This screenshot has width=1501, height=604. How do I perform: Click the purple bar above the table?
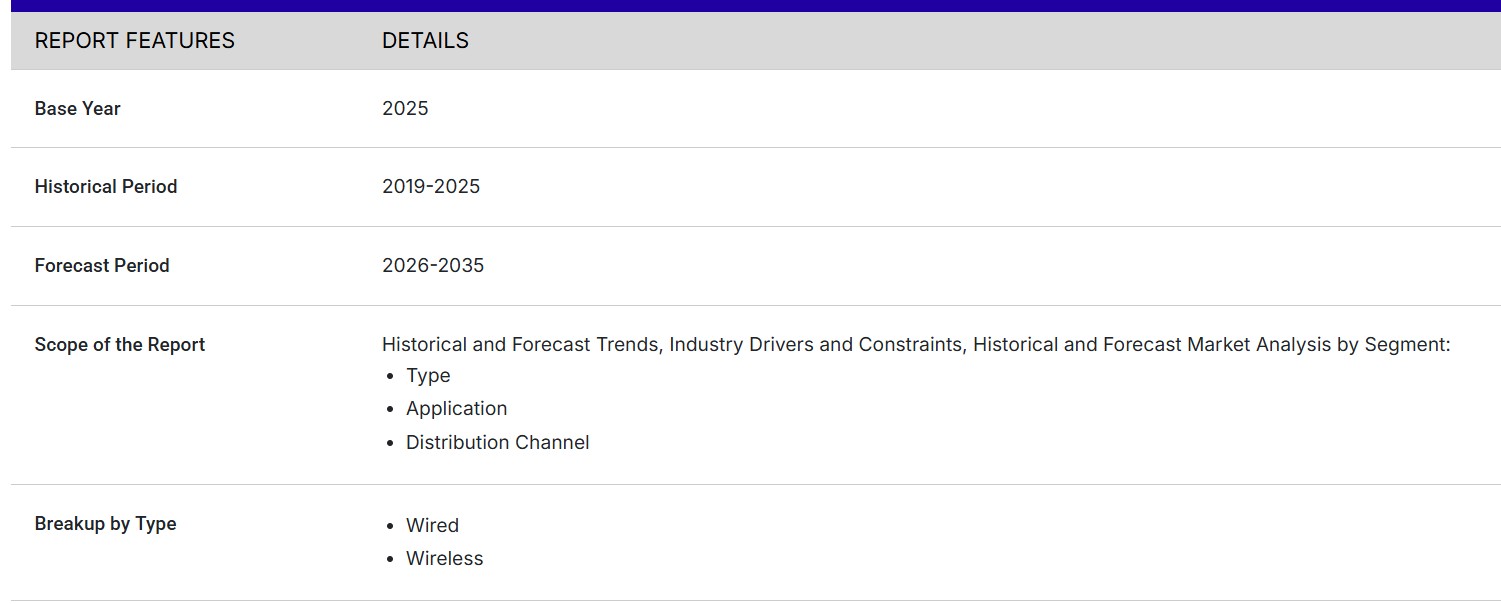click(750, 5)
